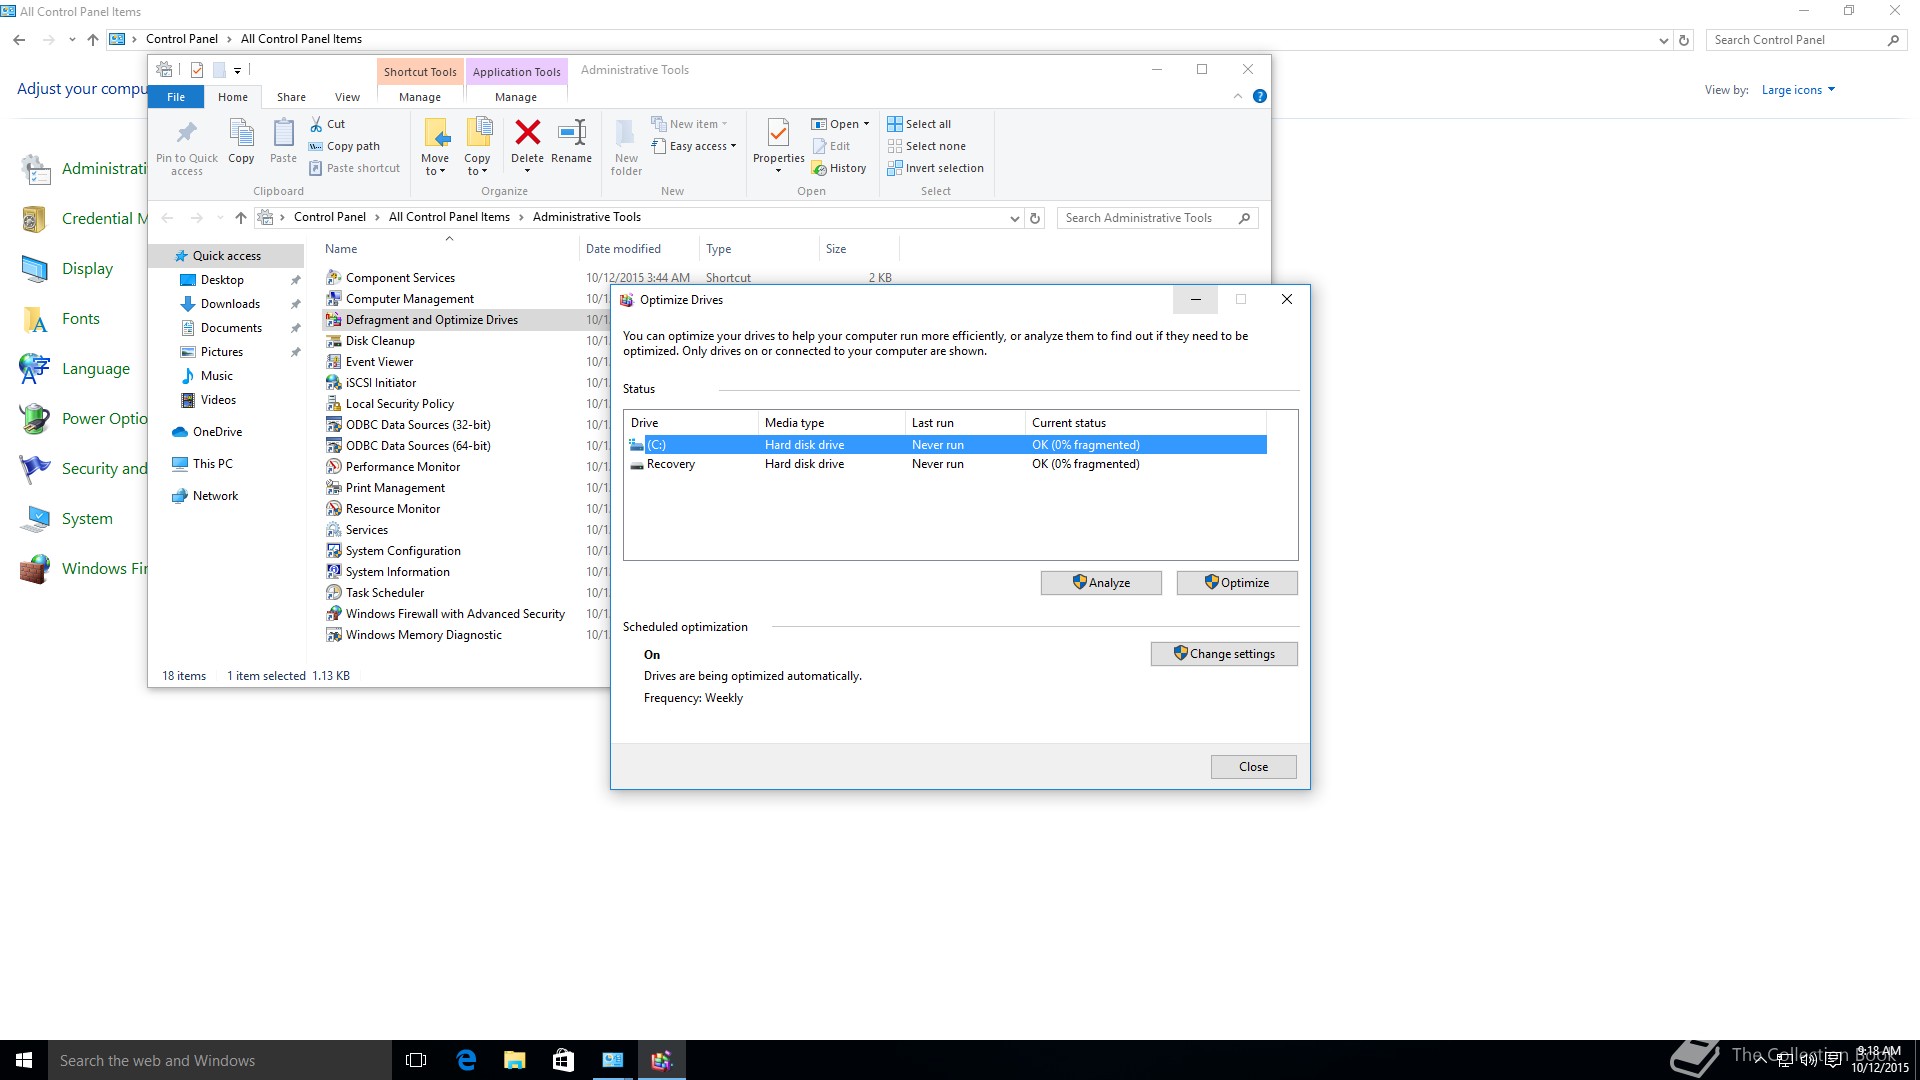Open the Display item in Control Panel
The height and width of the screenshot is (1080, 1920).
coord(66,269)
